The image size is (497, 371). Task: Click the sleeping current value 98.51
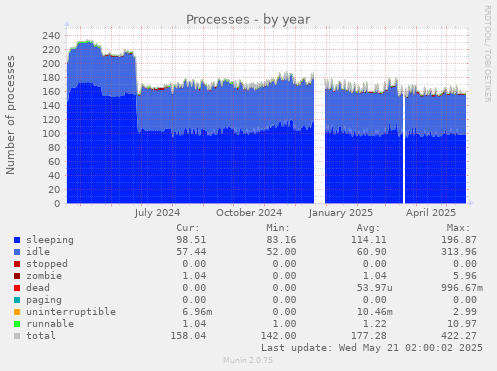pos(191,240)
